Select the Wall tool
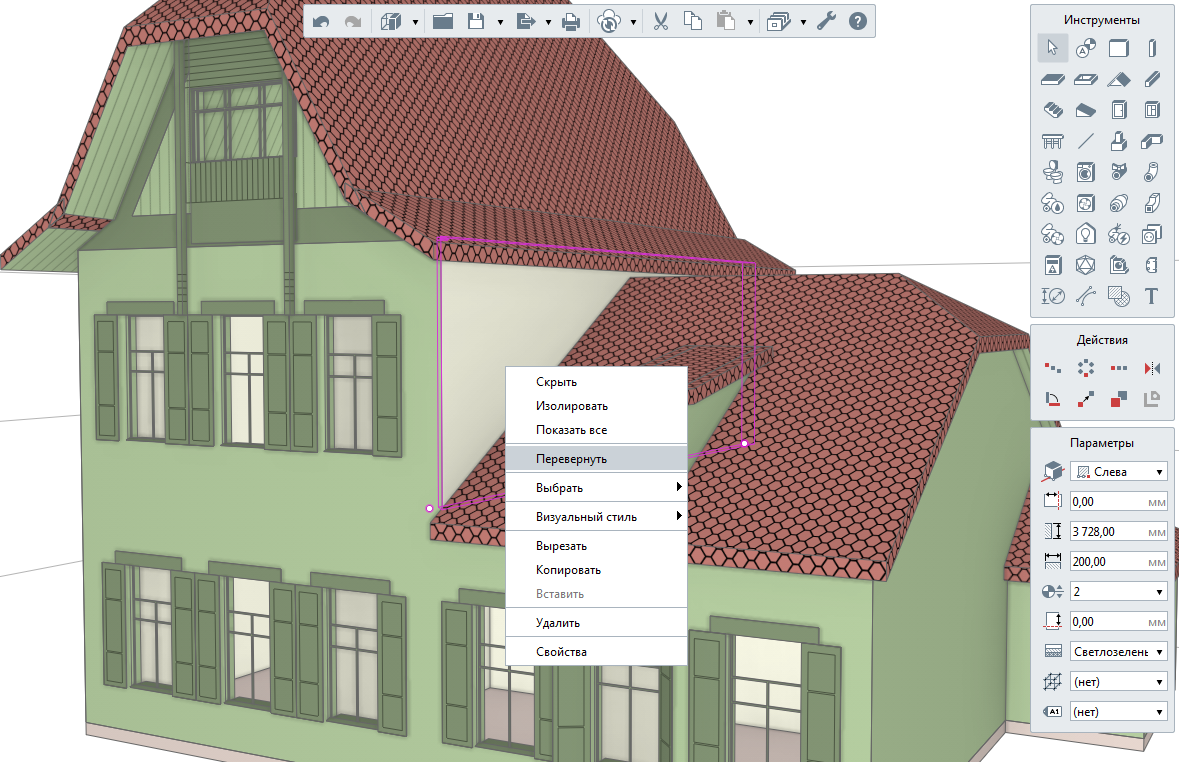This screenshot has height=762, width=1179. pos(1119,48)
